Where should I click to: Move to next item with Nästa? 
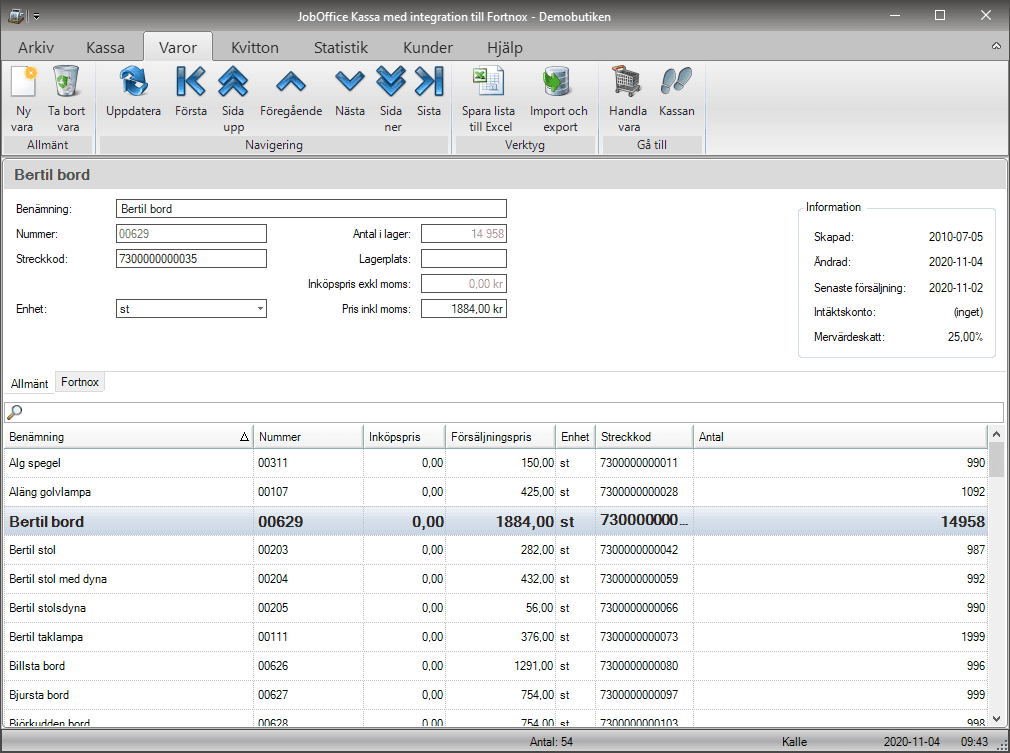click(x=350, y=91)
